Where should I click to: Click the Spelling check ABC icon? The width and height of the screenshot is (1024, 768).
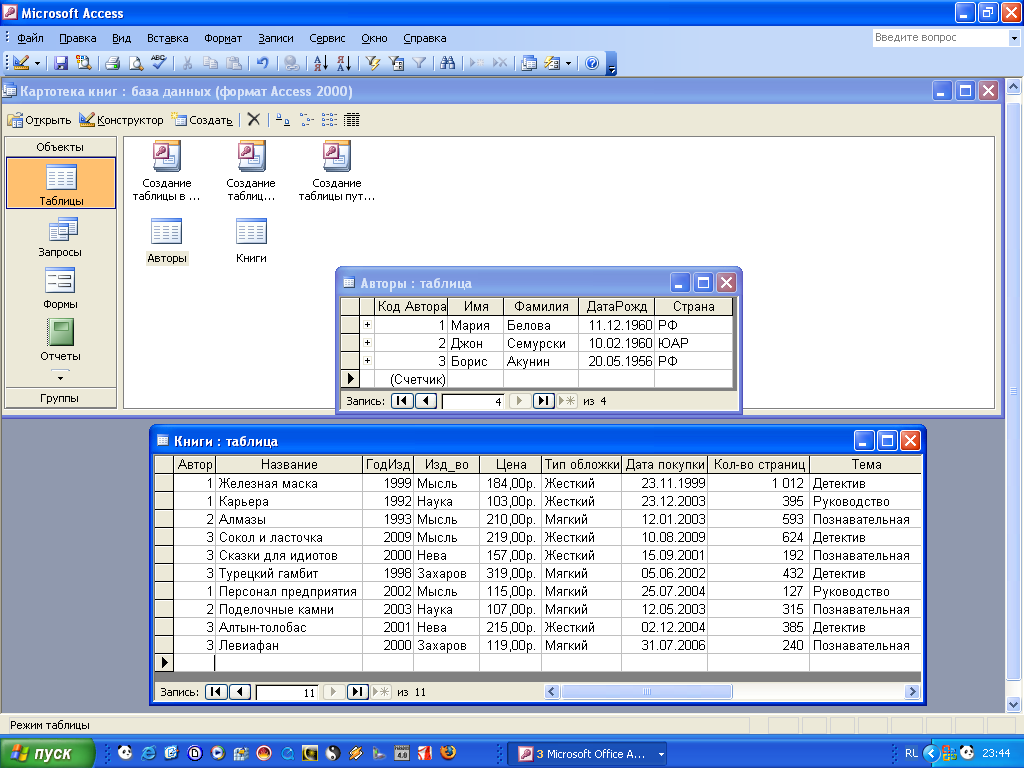click(x=159, y=63)
